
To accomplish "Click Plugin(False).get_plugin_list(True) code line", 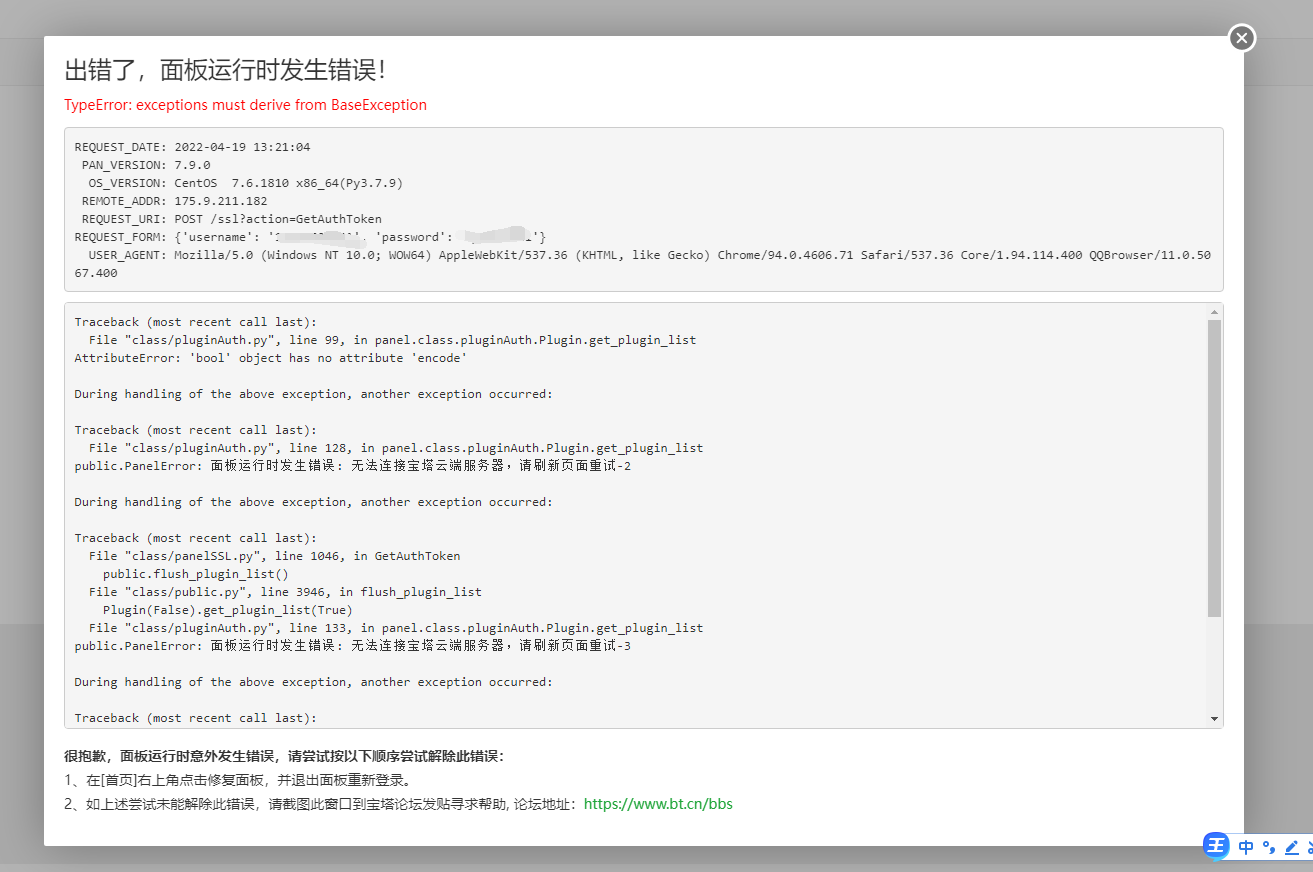I will point(228,610).
